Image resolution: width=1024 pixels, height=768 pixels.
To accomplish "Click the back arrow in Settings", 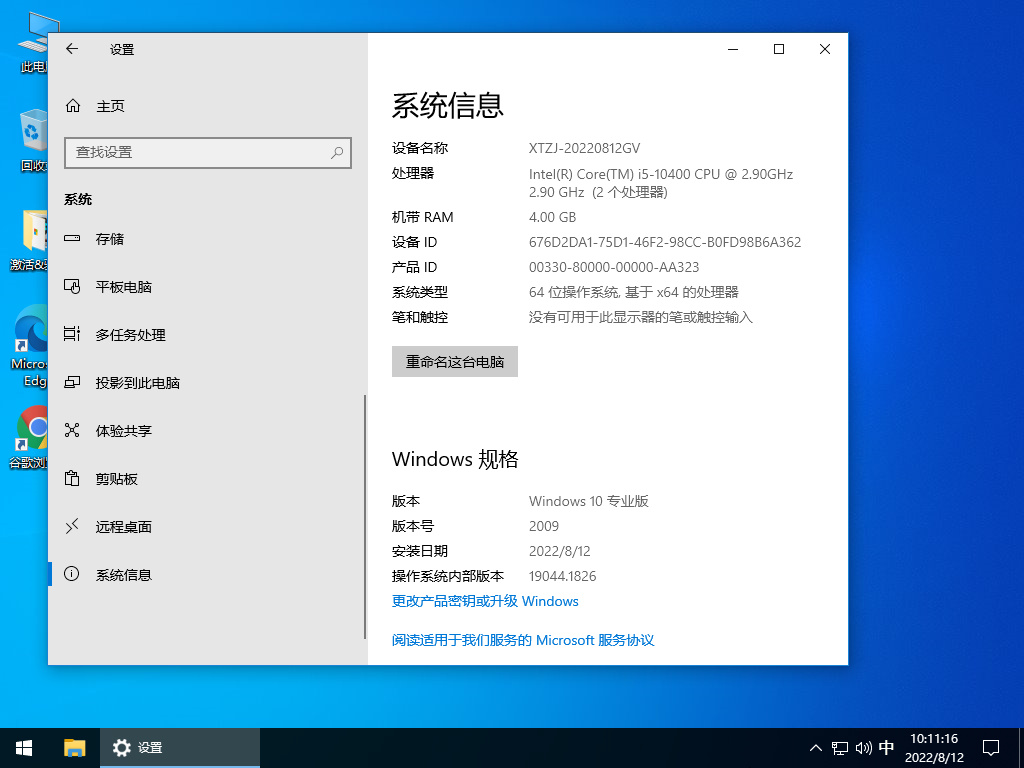I will point(70,49).
